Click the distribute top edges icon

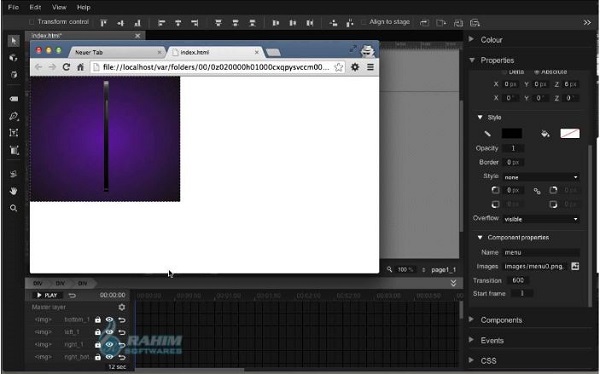point(218,23)
